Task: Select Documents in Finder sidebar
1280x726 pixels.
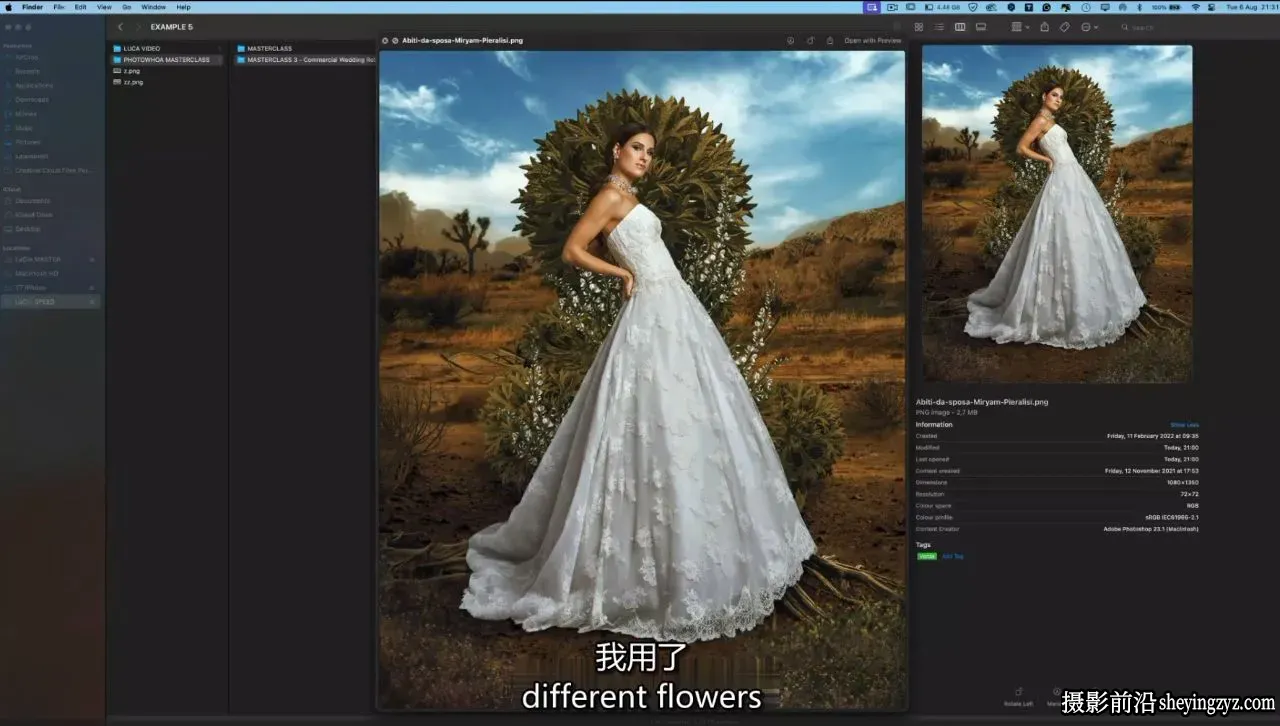Action: point(32,200)
